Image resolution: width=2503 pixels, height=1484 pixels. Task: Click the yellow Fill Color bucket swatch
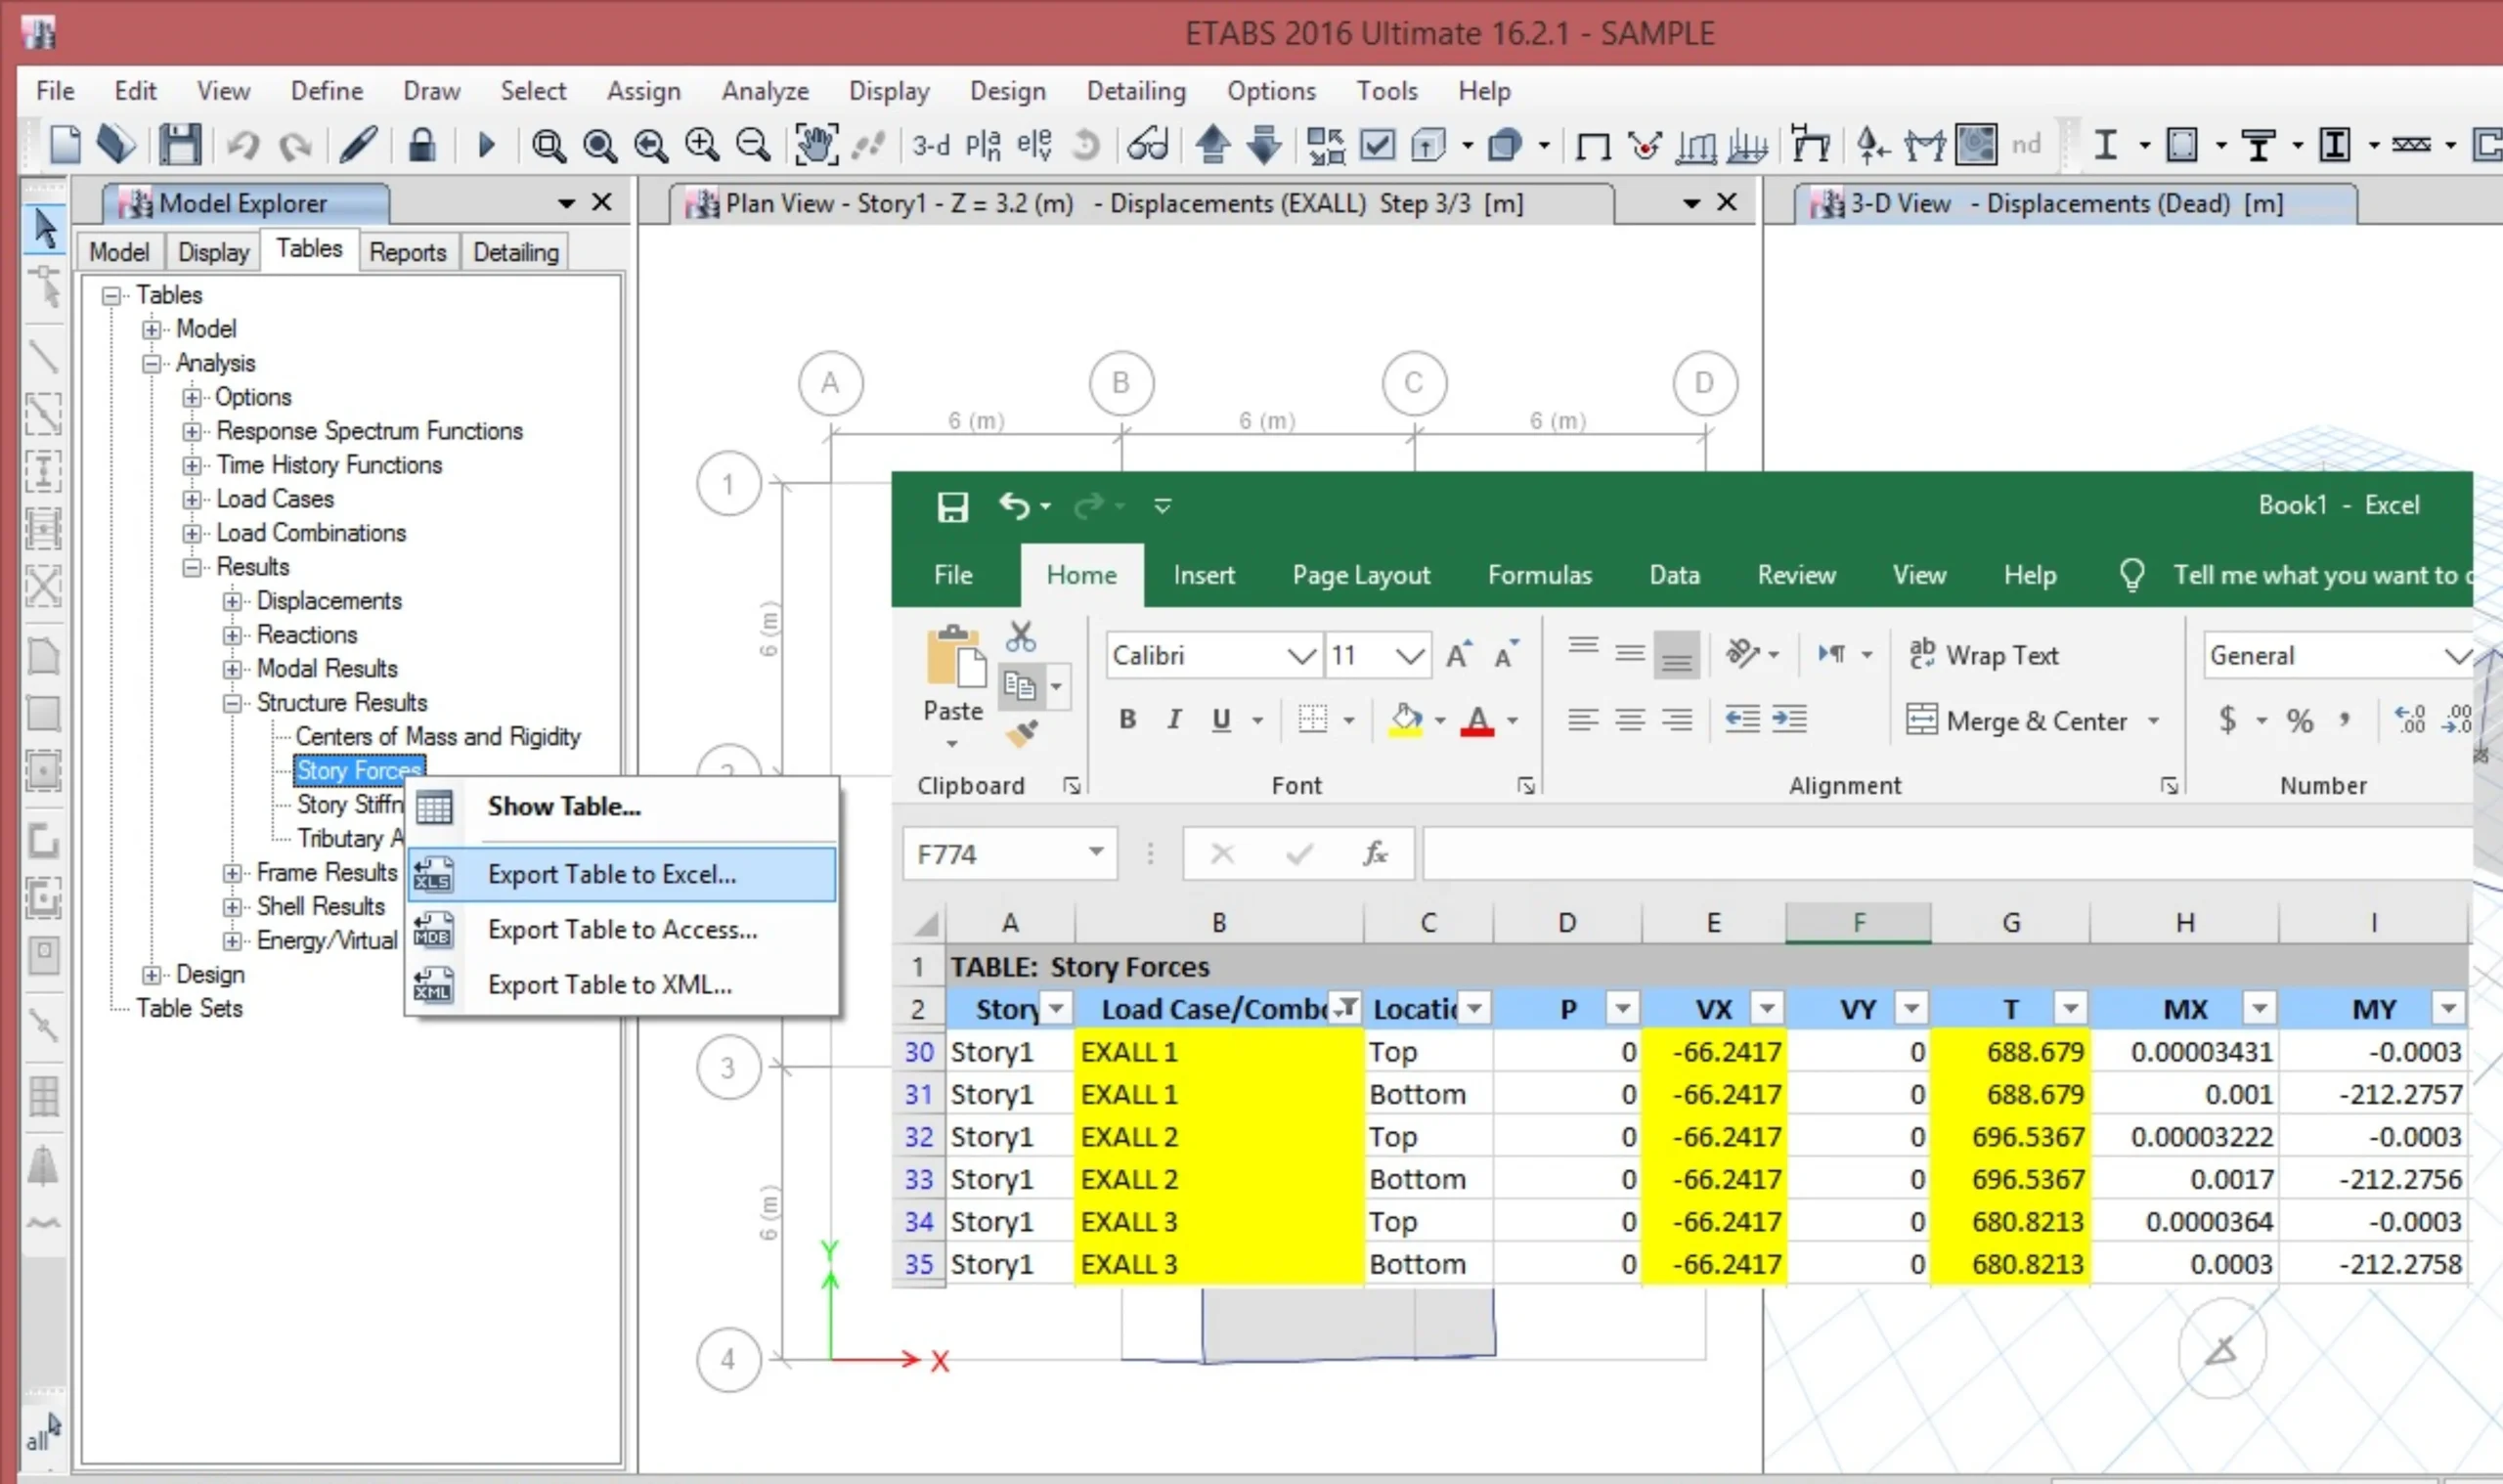[x=1406, y=720]
